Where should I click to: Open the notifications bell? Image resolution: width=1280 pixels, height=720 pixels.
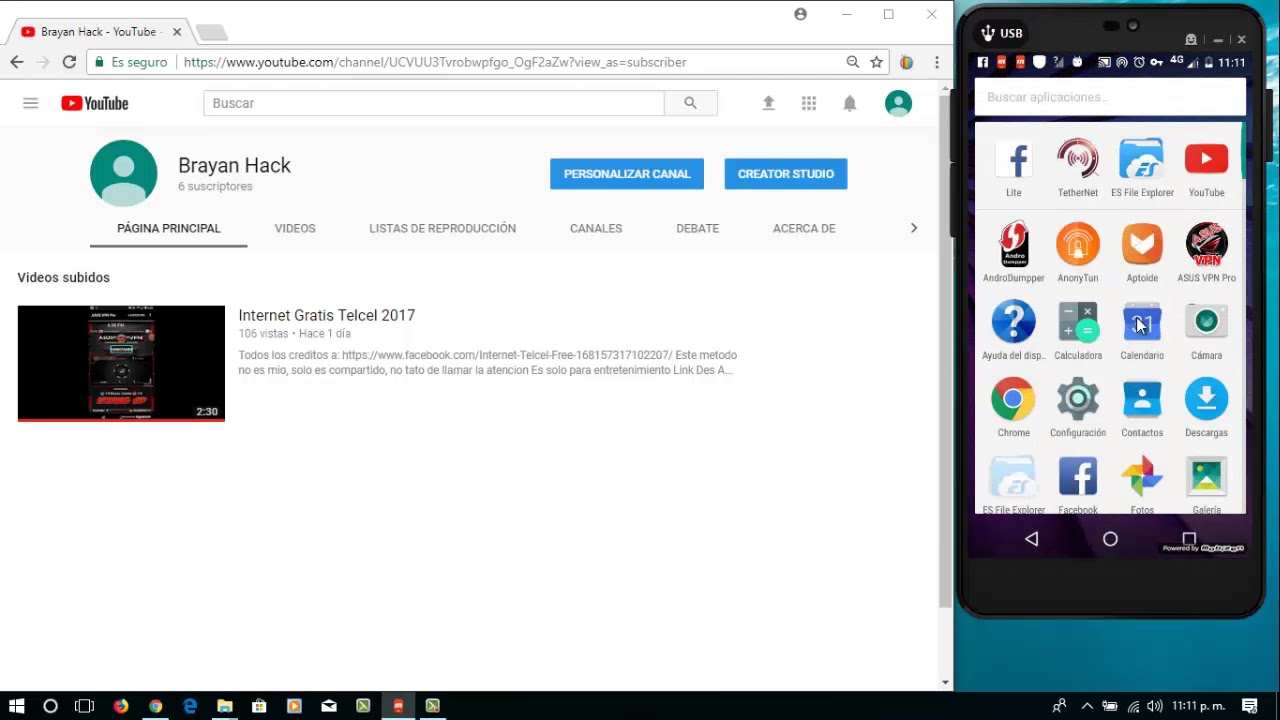pos(849,103)
